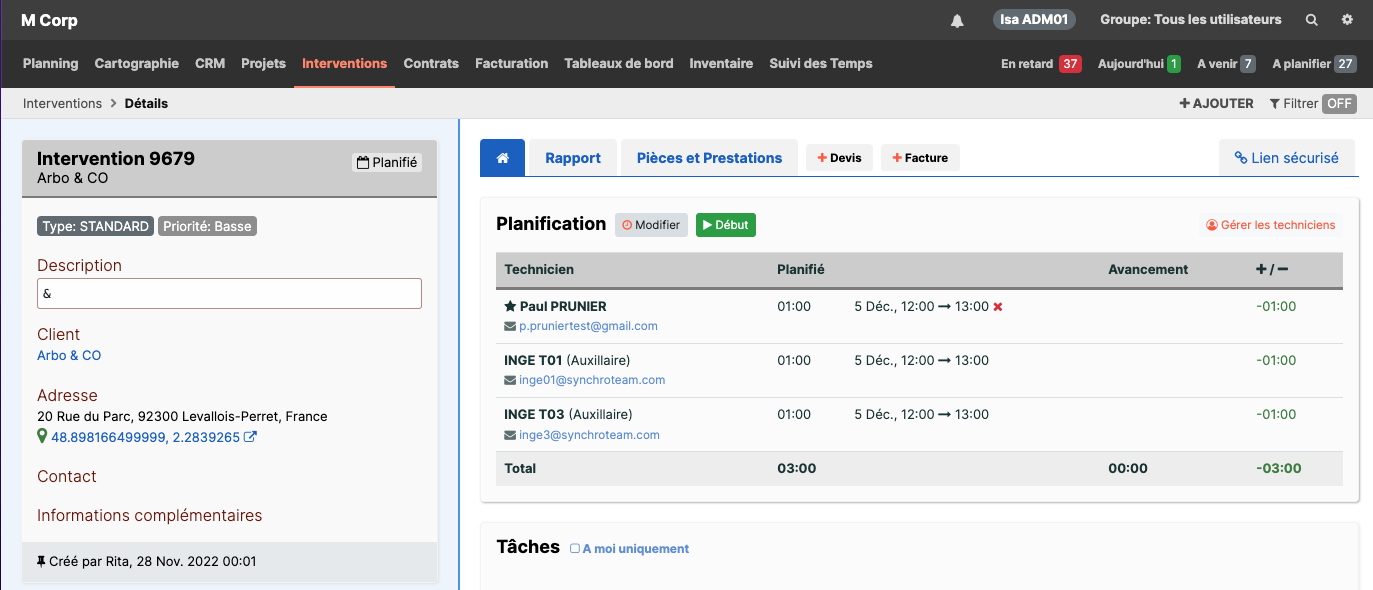This screenshot has width=1373, height=590.
Task: Switch to the Rapport tab
Action: point(573,158)
